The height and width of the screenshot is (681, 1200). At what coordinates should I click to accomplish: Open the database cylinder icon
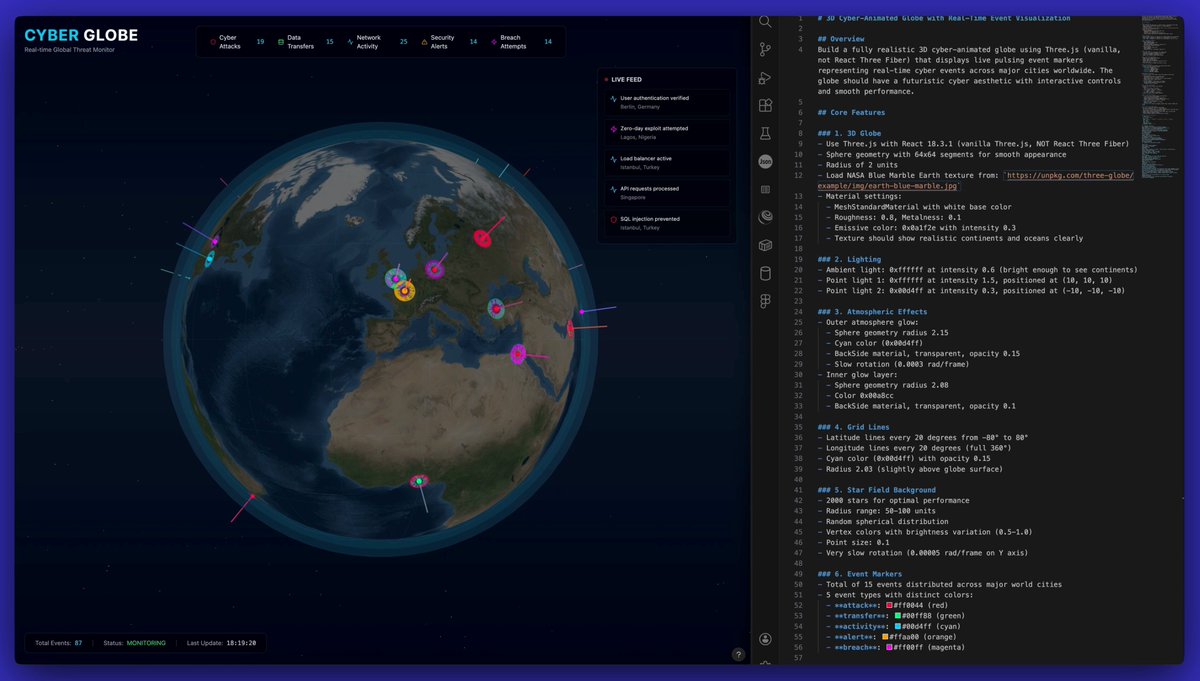tap(765, 272)
